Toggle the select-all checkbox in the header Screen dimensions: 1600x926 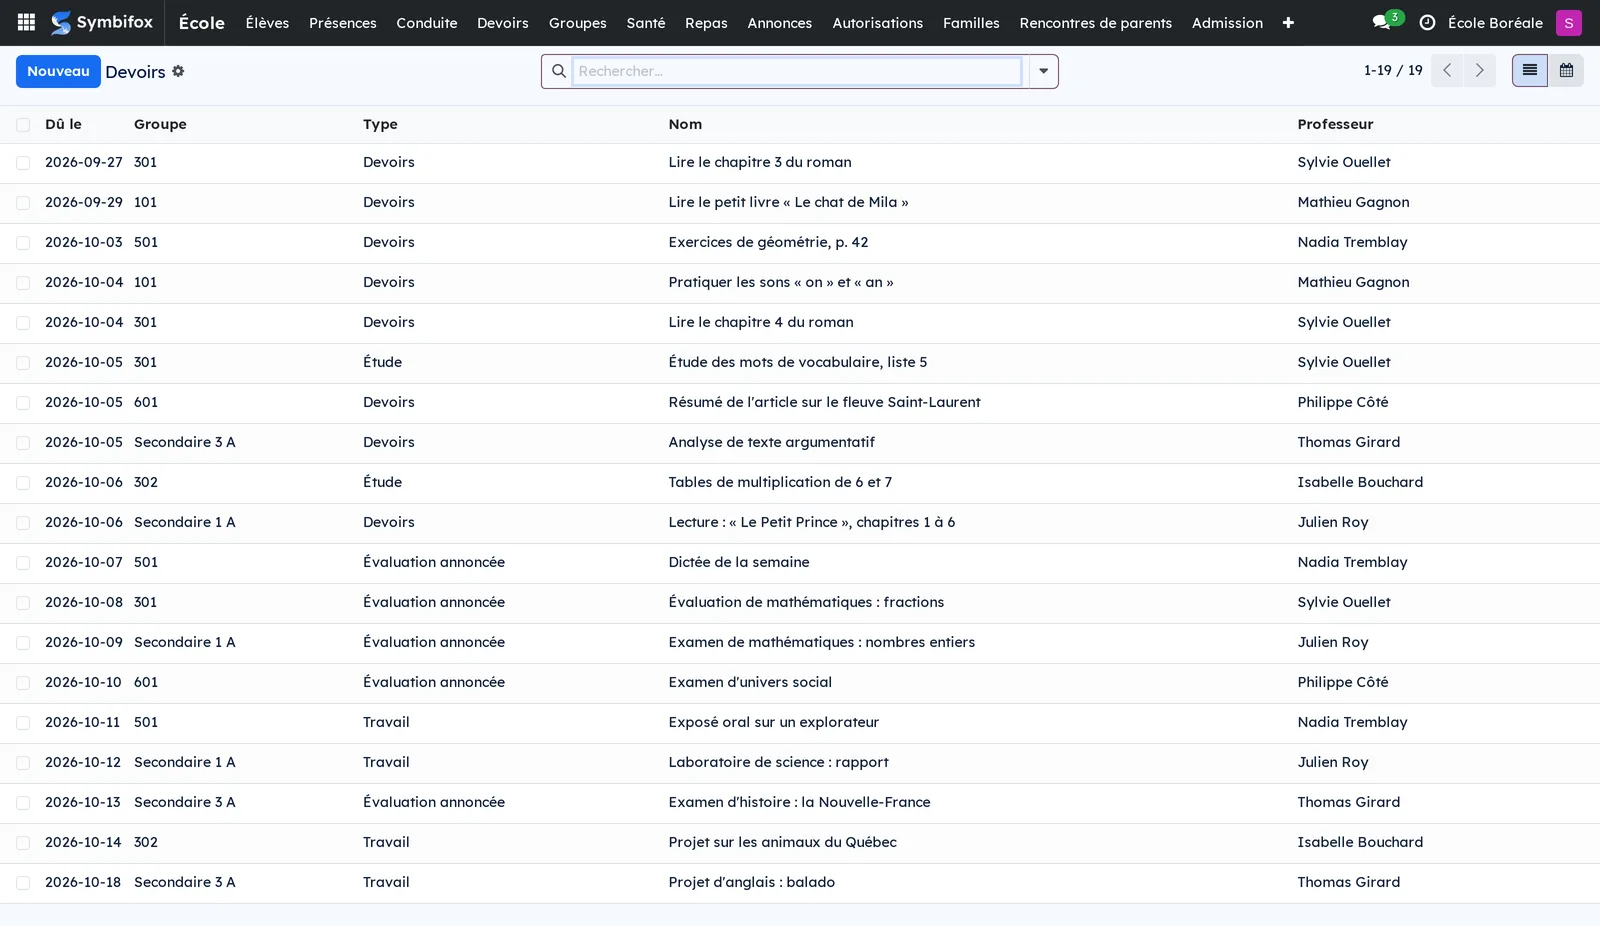tap(23, 125)
